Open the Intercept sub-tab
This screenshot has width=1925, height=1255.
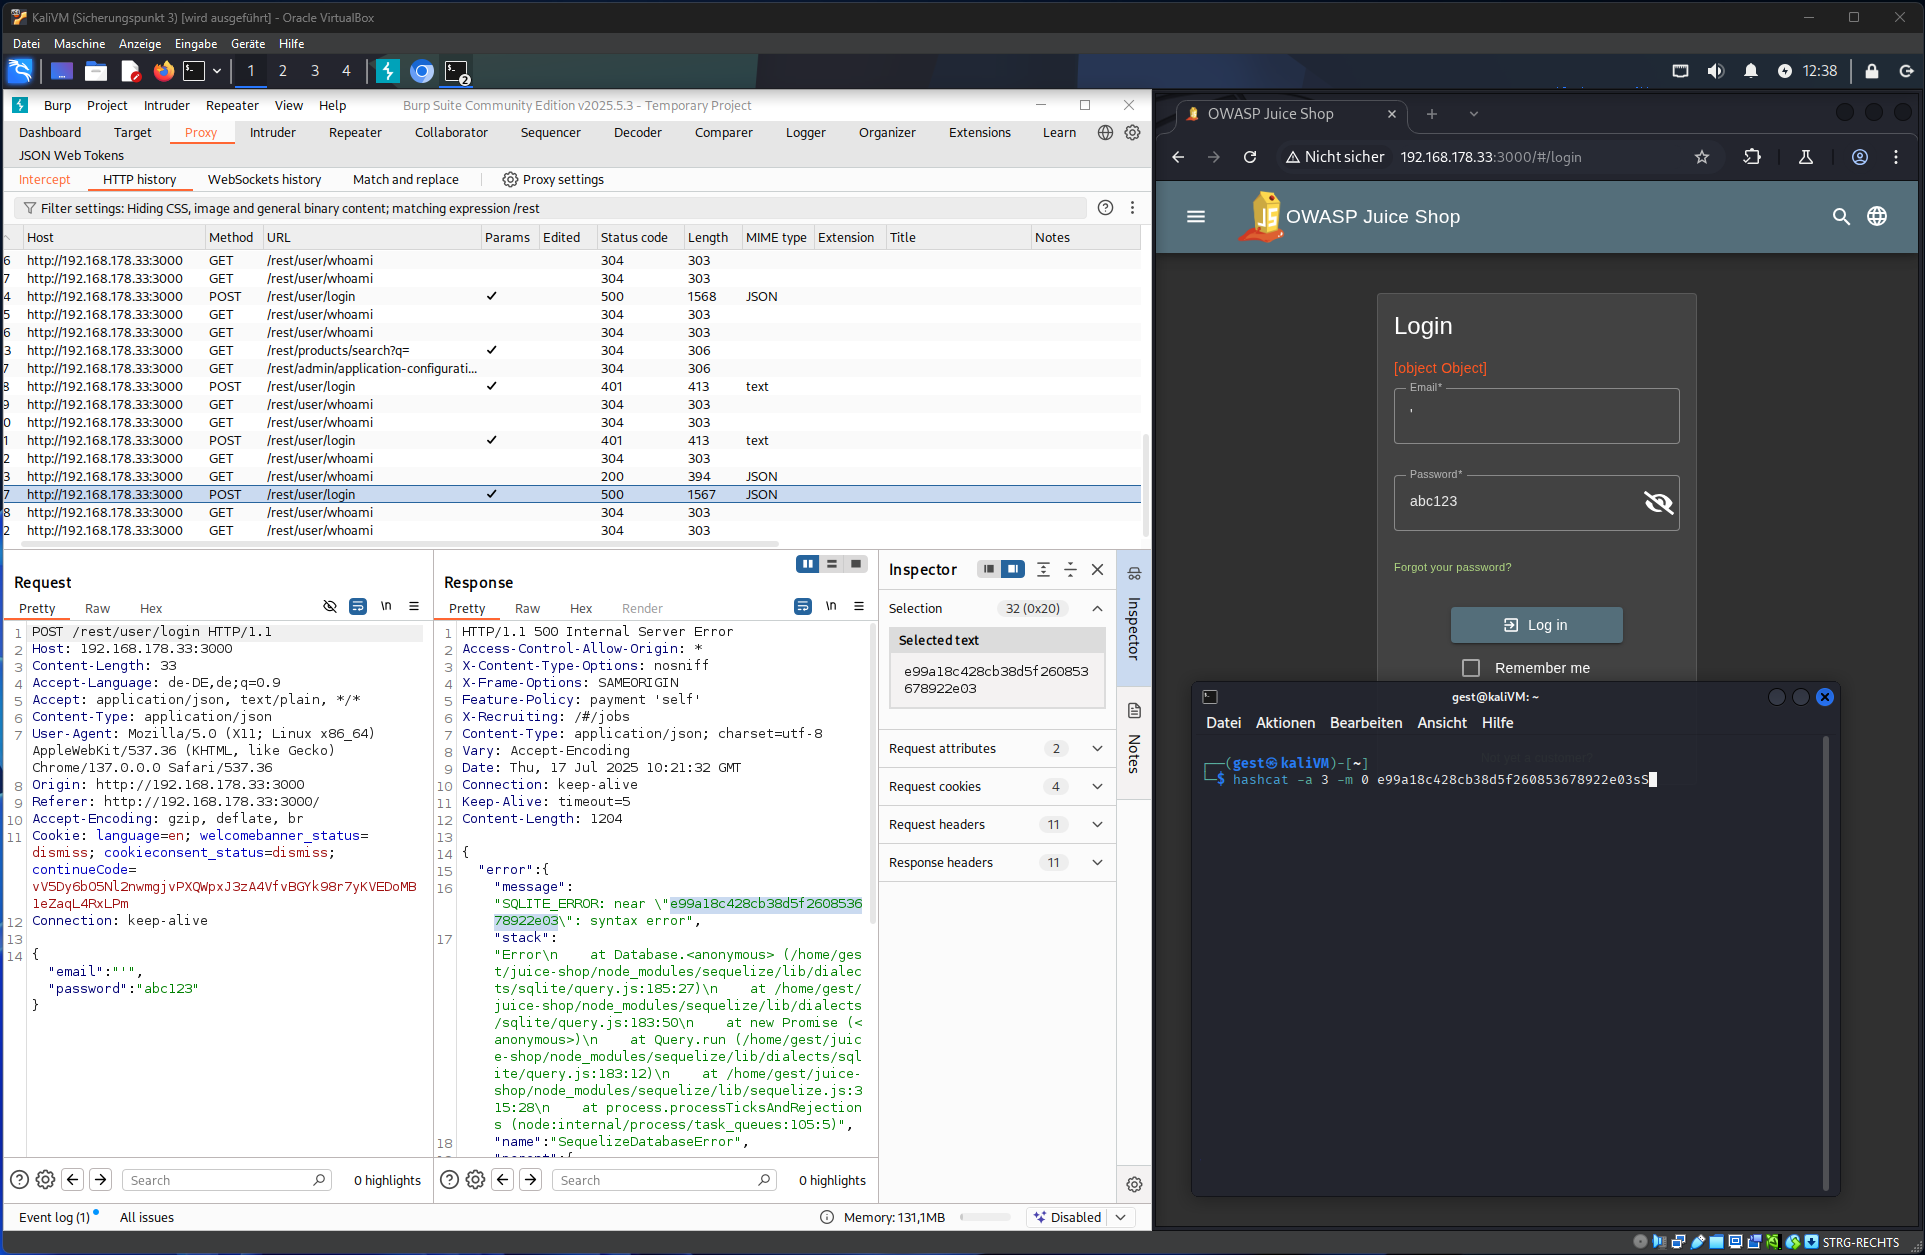click(x=45, y=180)
